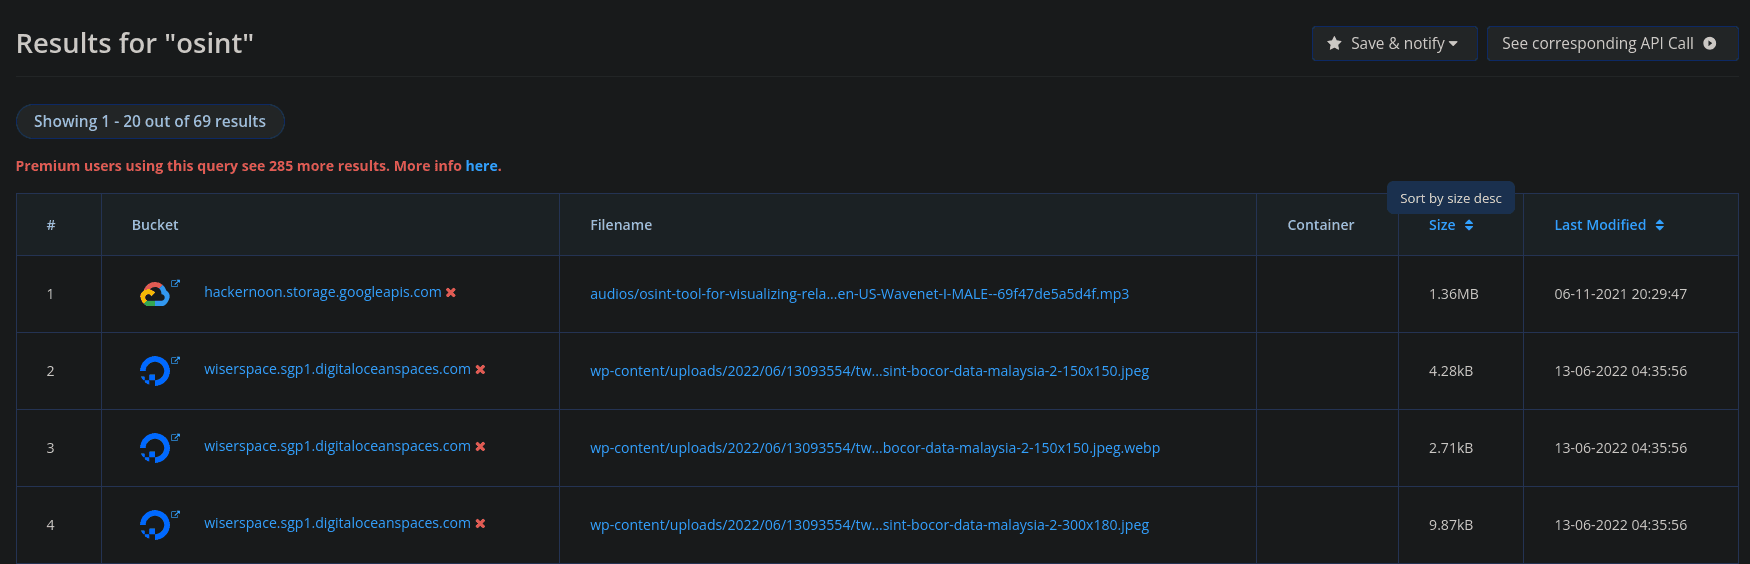
Task: Open wiserspace bucket link in row 3
Action: (337, 446)
